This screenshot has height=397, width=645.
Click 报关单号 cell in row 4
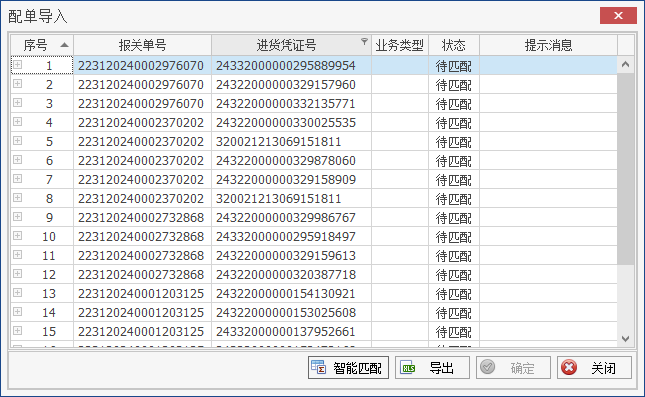click(142, 123)
